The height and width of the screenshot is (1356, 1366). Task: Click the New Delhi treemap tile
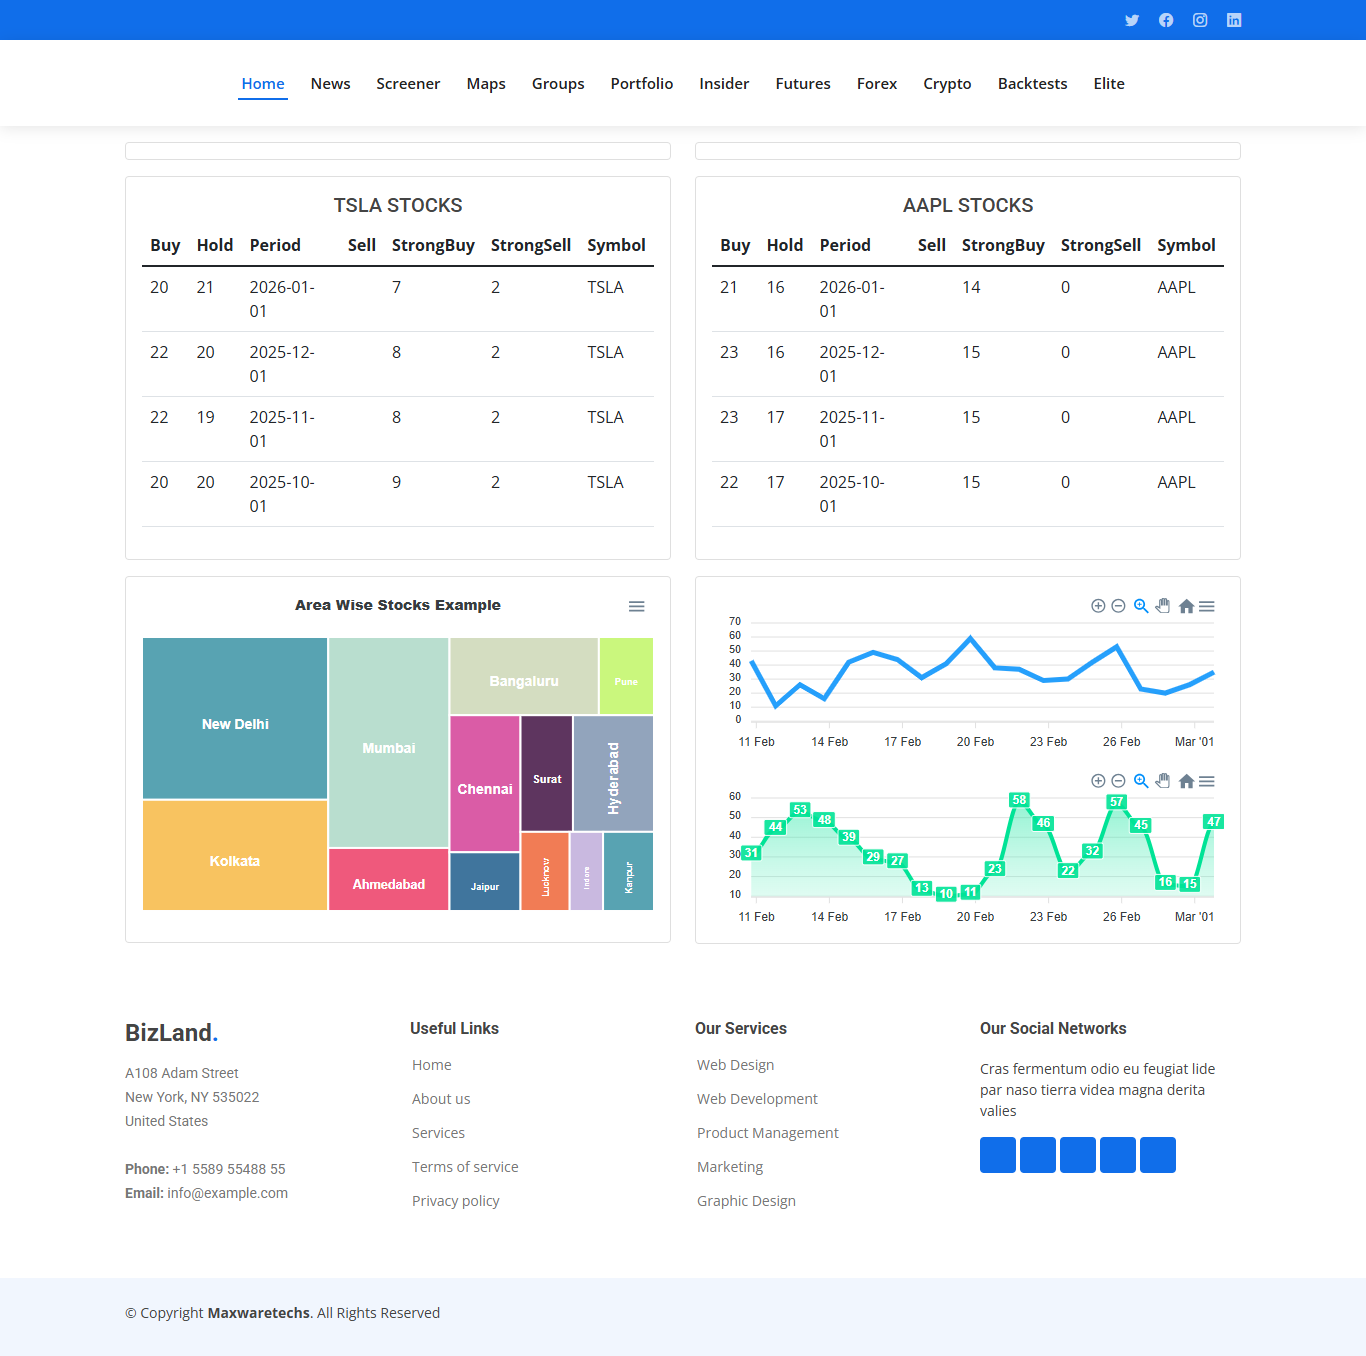tap(235, 718)
